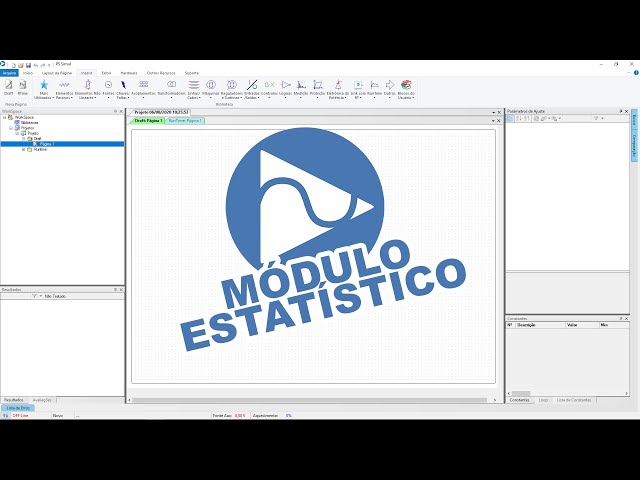Switch to the Início ribbon tab
Screen dimensions: 640x480
(x=28, y=73)
